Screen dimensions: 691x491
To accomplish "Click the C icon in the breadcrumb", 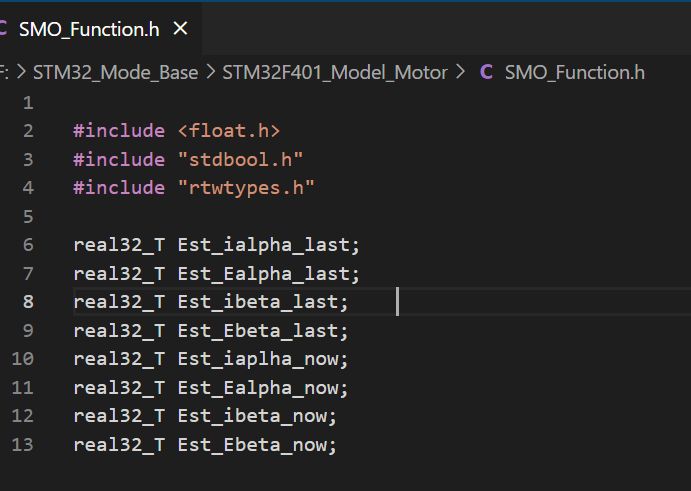I will 487,72.
